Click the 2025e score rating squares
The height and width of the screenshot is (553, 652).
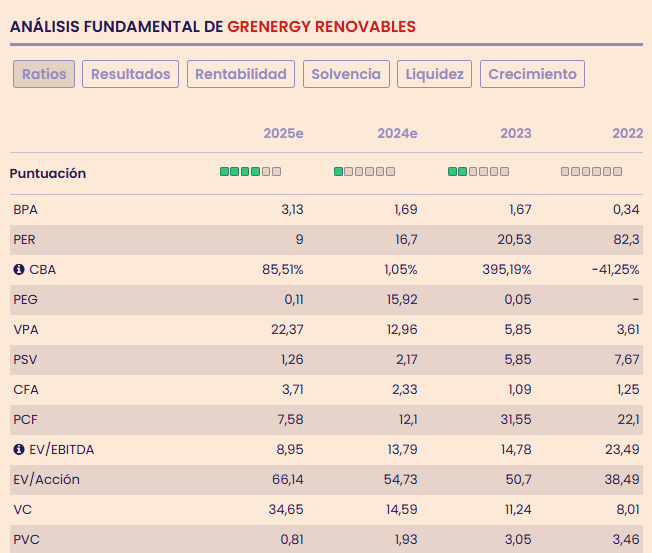(x=250, y=172)
